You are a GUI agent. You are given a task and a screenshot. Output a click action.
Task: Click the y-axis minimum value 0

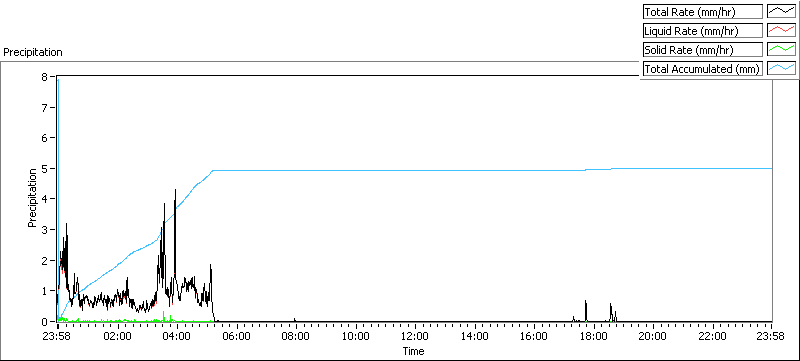tap(44, 322)
